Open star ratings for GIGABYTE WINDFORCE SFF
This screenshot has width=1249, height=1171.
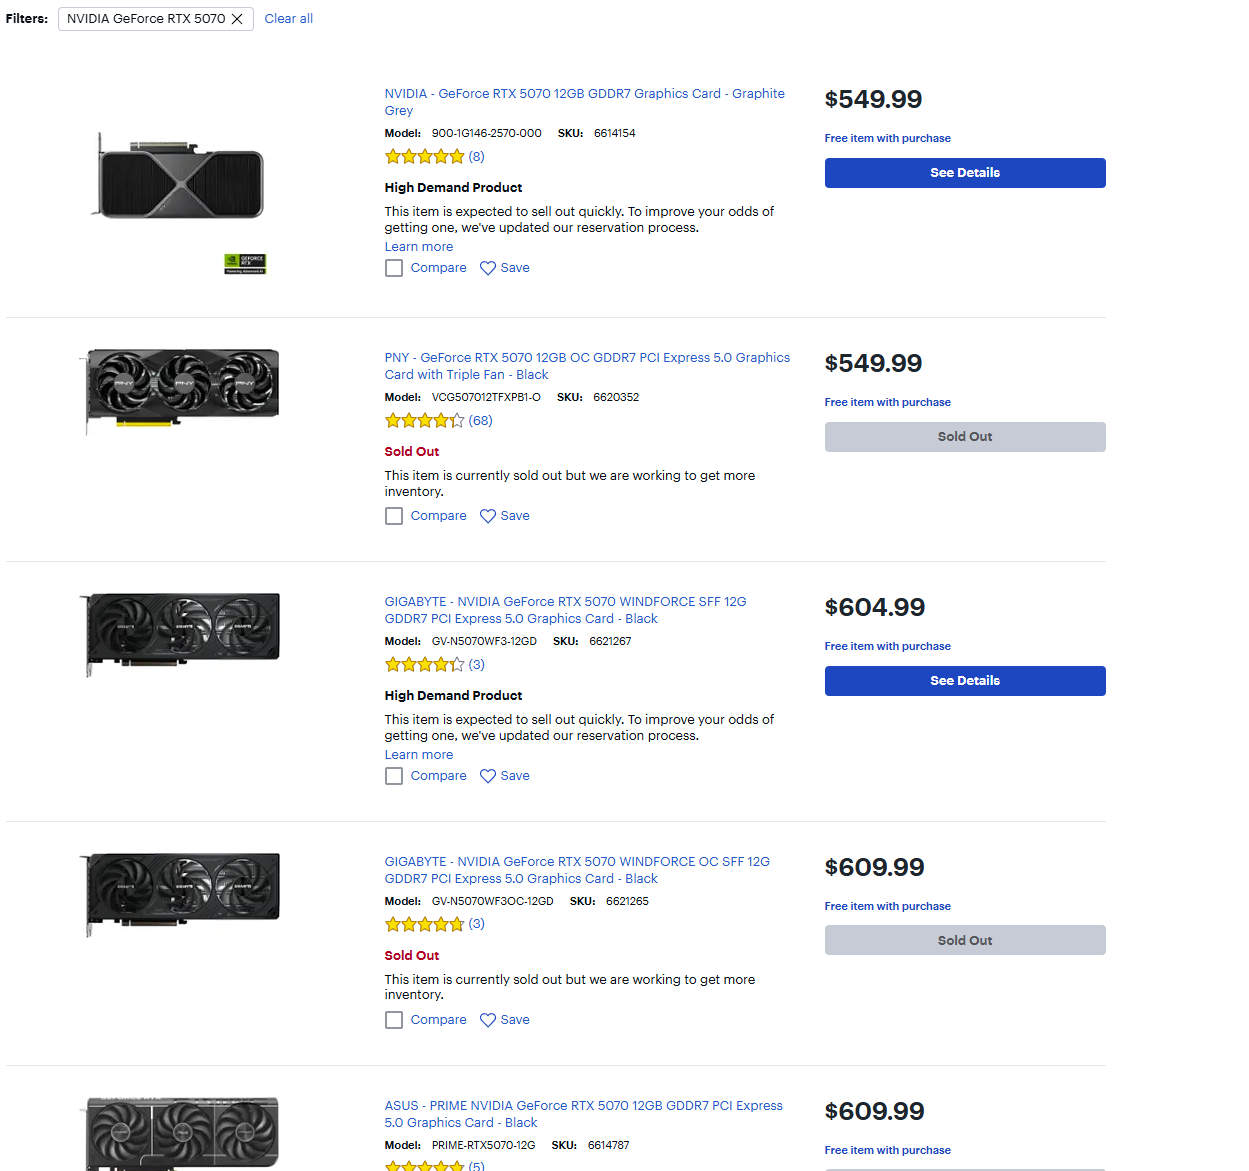(x=434, y=665)
